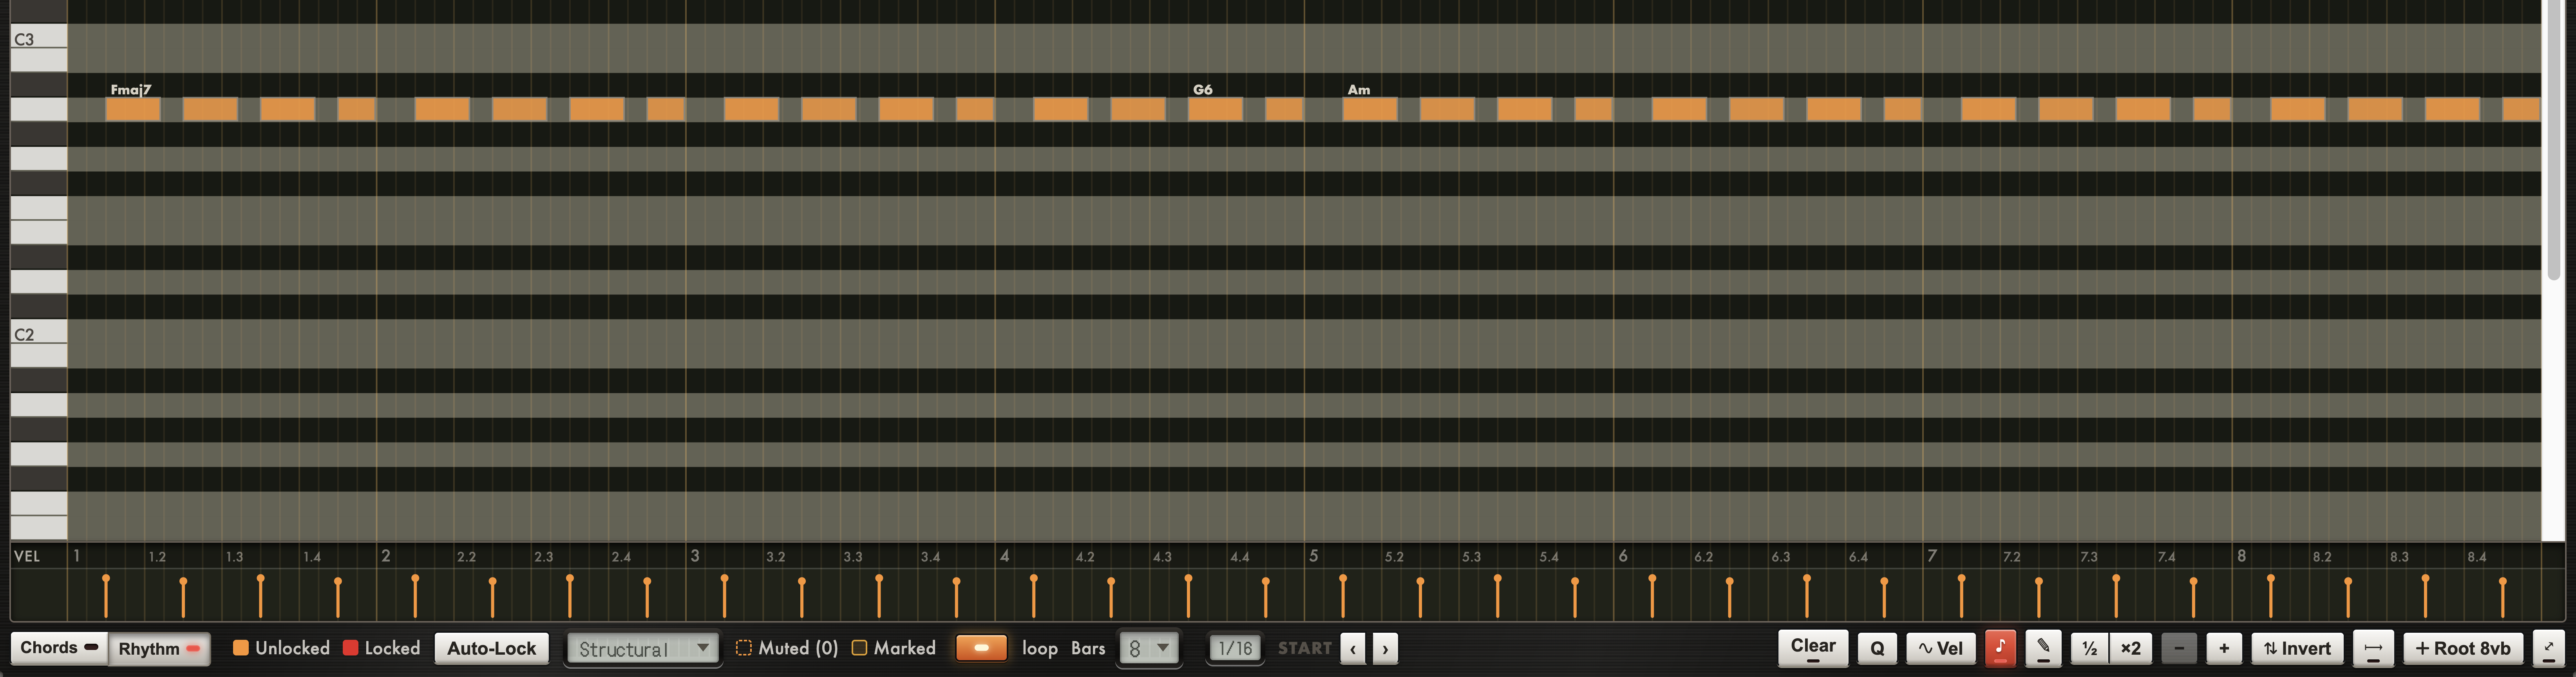2576x677 pixels.
Task: Click the Unlocked orange color indicator
Action: (241, 648)
